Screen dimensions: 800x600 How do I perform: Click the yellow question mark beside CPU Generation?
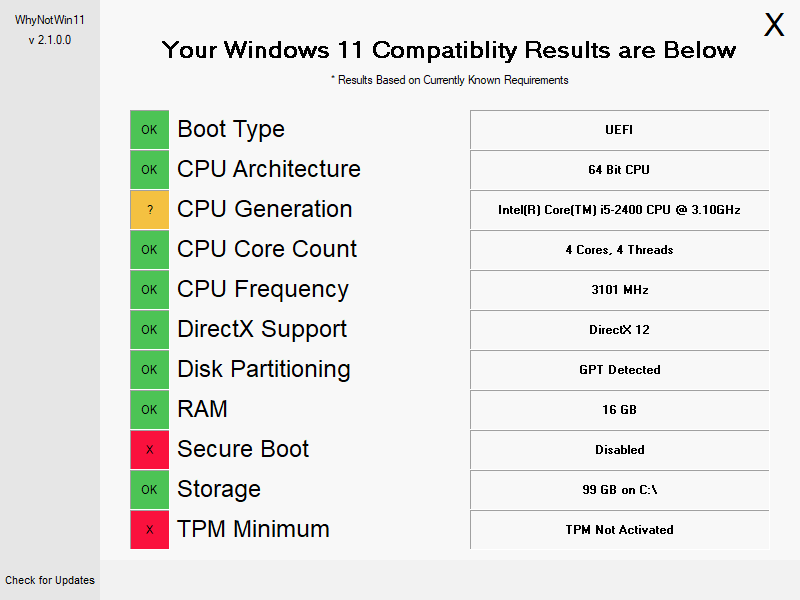pyautogui.click(x=149, y=210)
